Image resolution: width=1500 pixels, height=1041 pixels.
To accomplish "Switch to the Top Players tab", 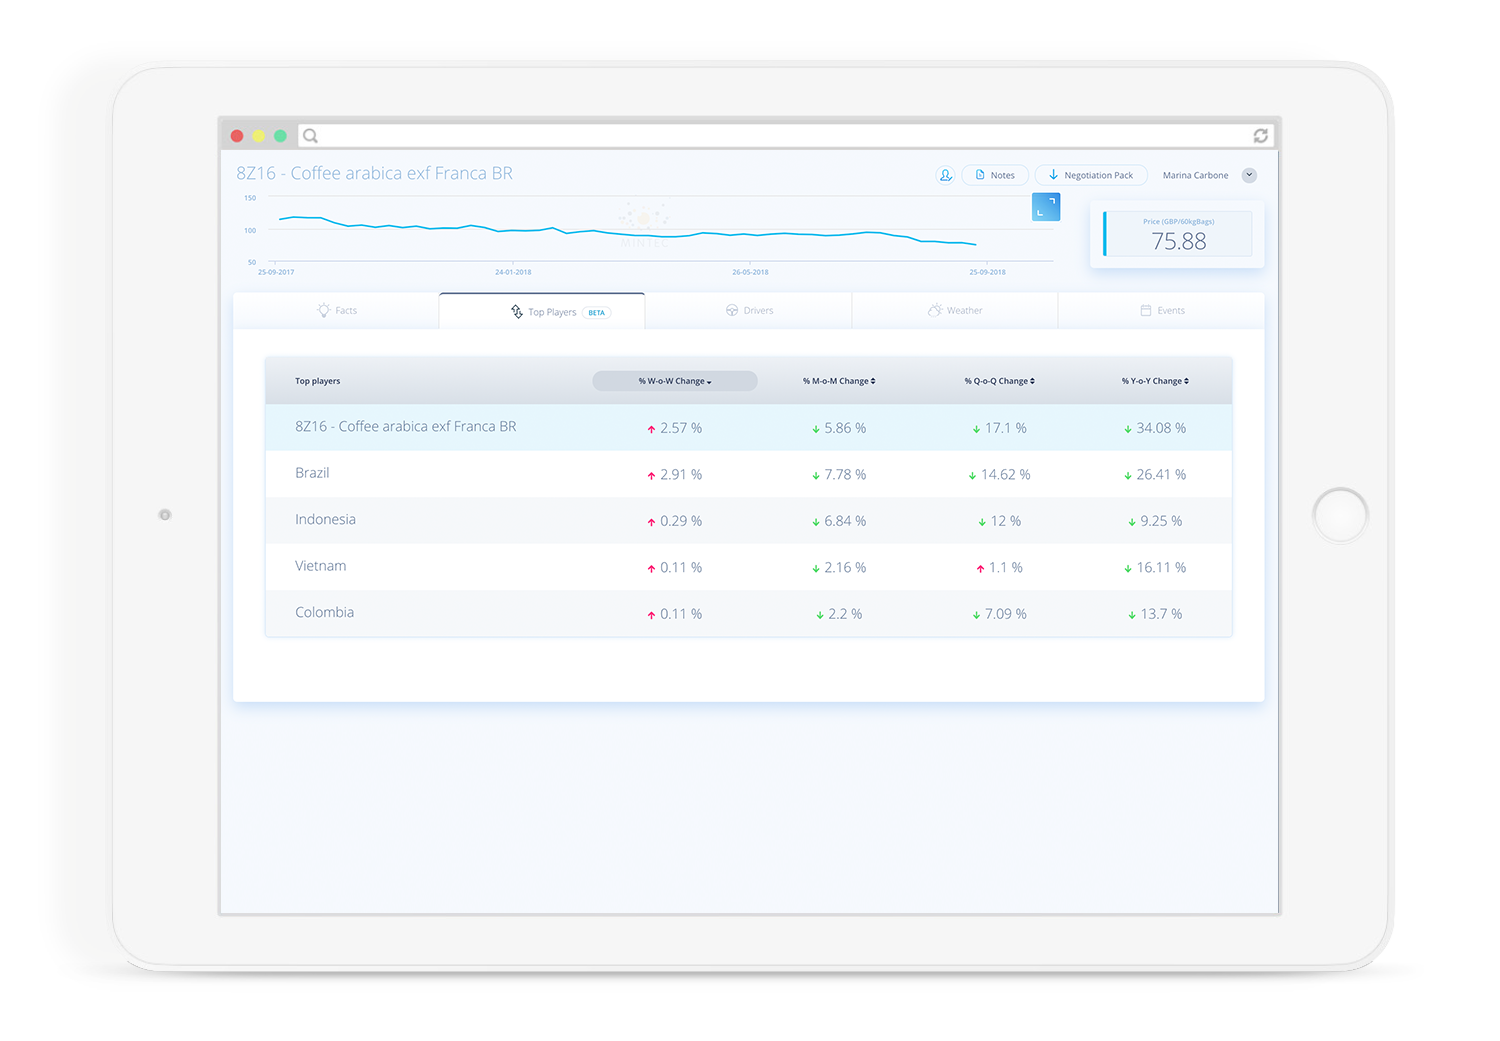I will pyautogui.click(x=541, y=311).
